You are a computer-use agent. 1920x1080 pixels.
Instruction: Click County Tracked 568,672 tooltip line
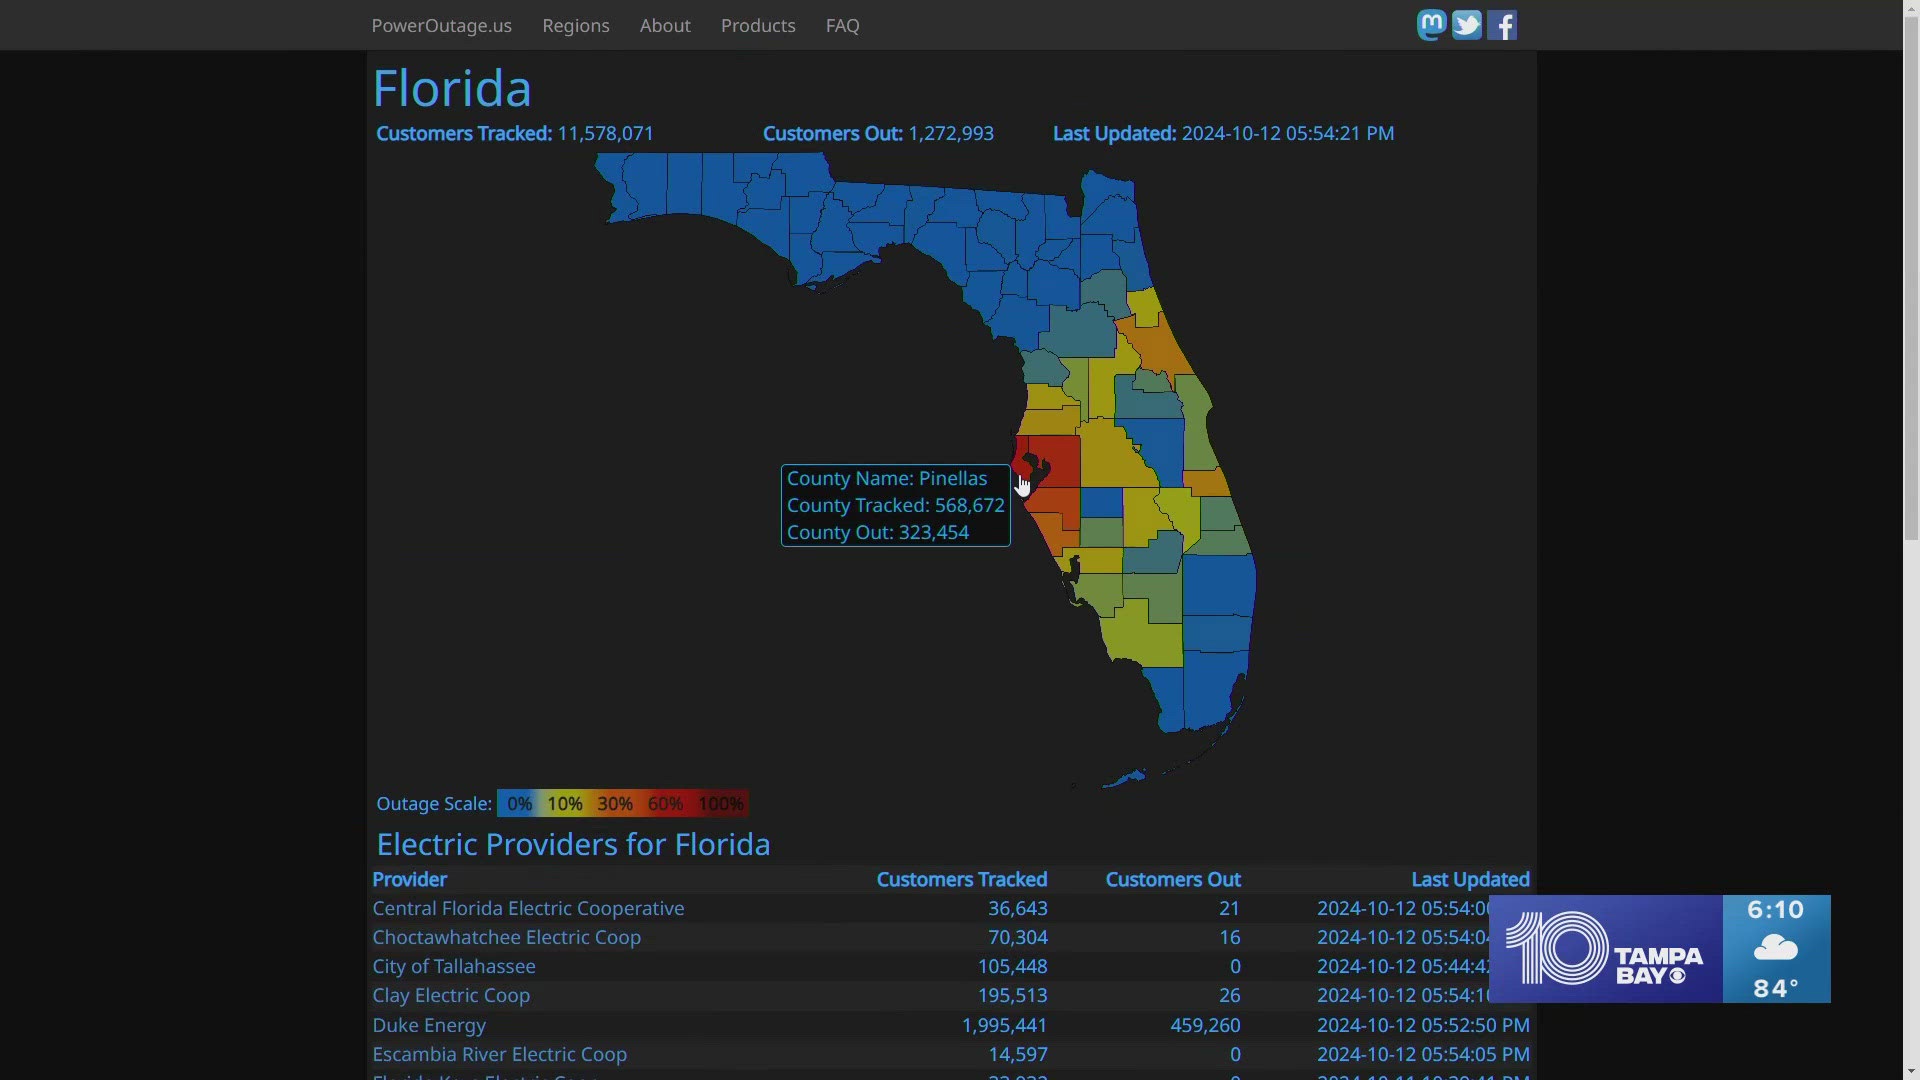[x=896, y=505]
